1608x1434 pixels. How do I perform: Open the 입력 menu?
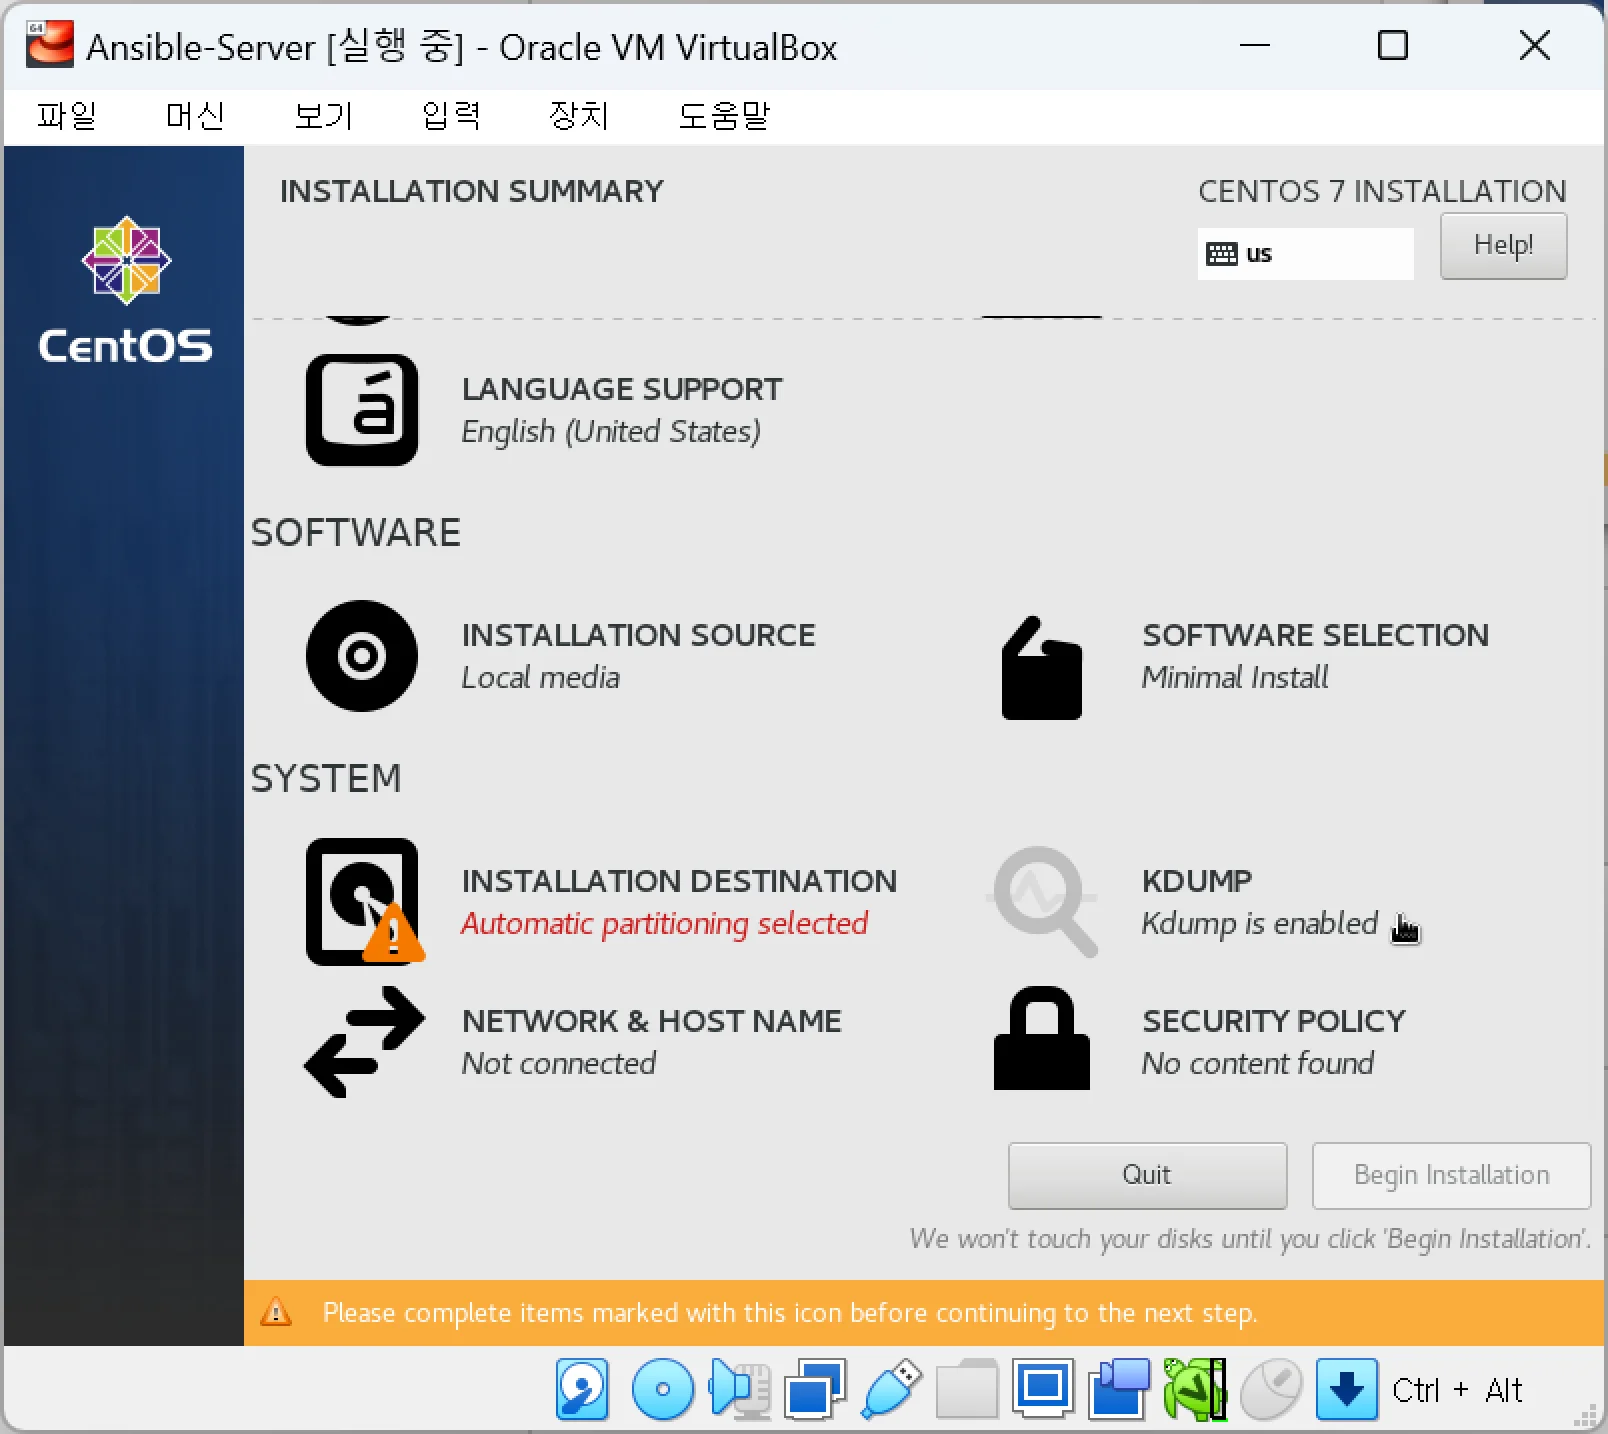pyautogui.click(x=451, y=116)
